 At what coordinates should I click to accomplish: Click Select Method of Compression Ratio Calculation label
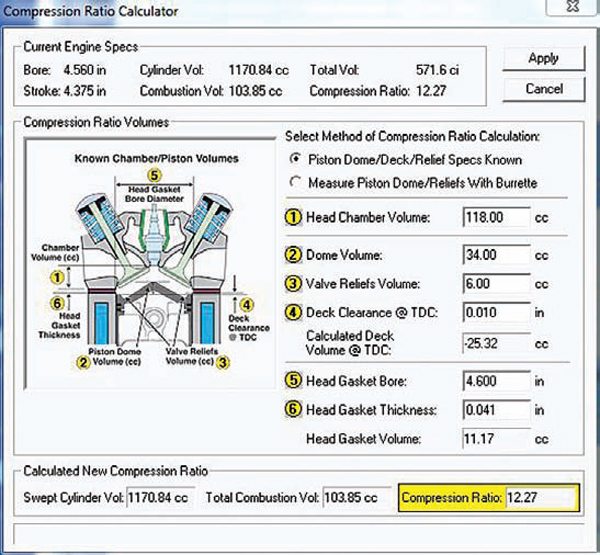pyautogui.click(x=412, y=136)
